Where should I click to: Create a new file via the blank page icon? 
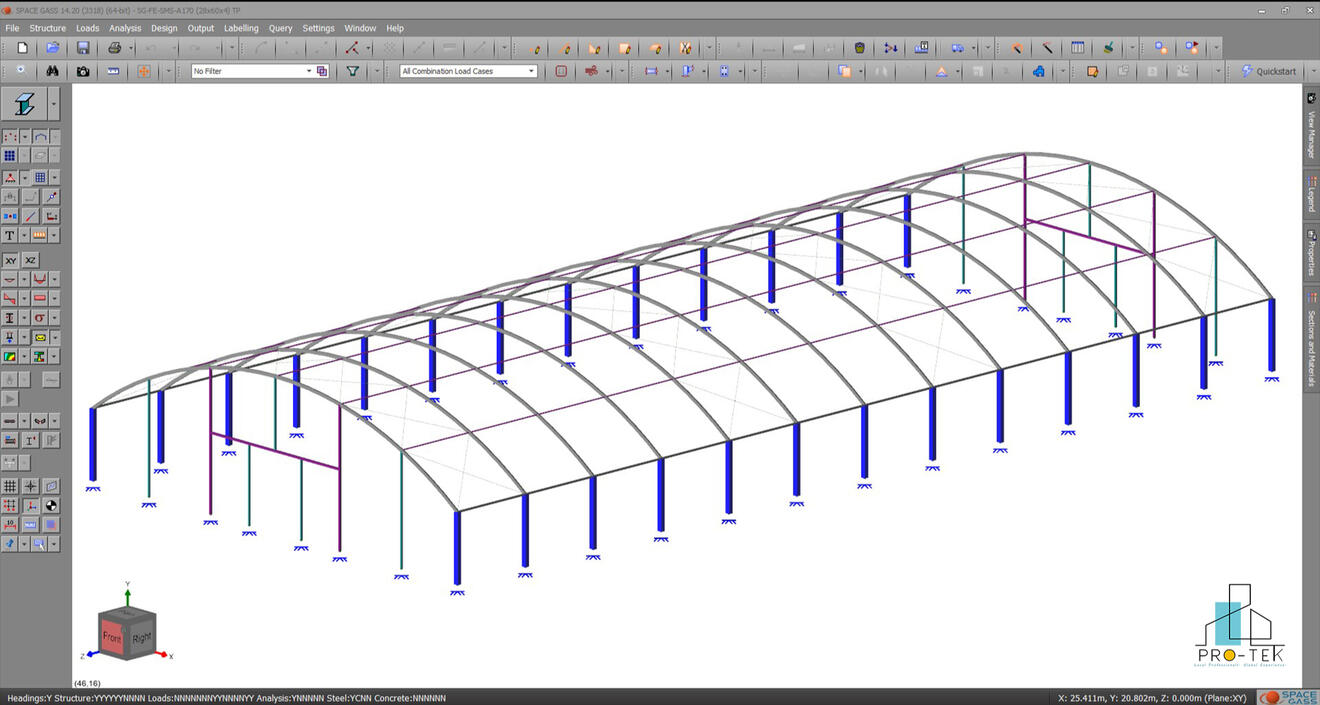[19, 47]
